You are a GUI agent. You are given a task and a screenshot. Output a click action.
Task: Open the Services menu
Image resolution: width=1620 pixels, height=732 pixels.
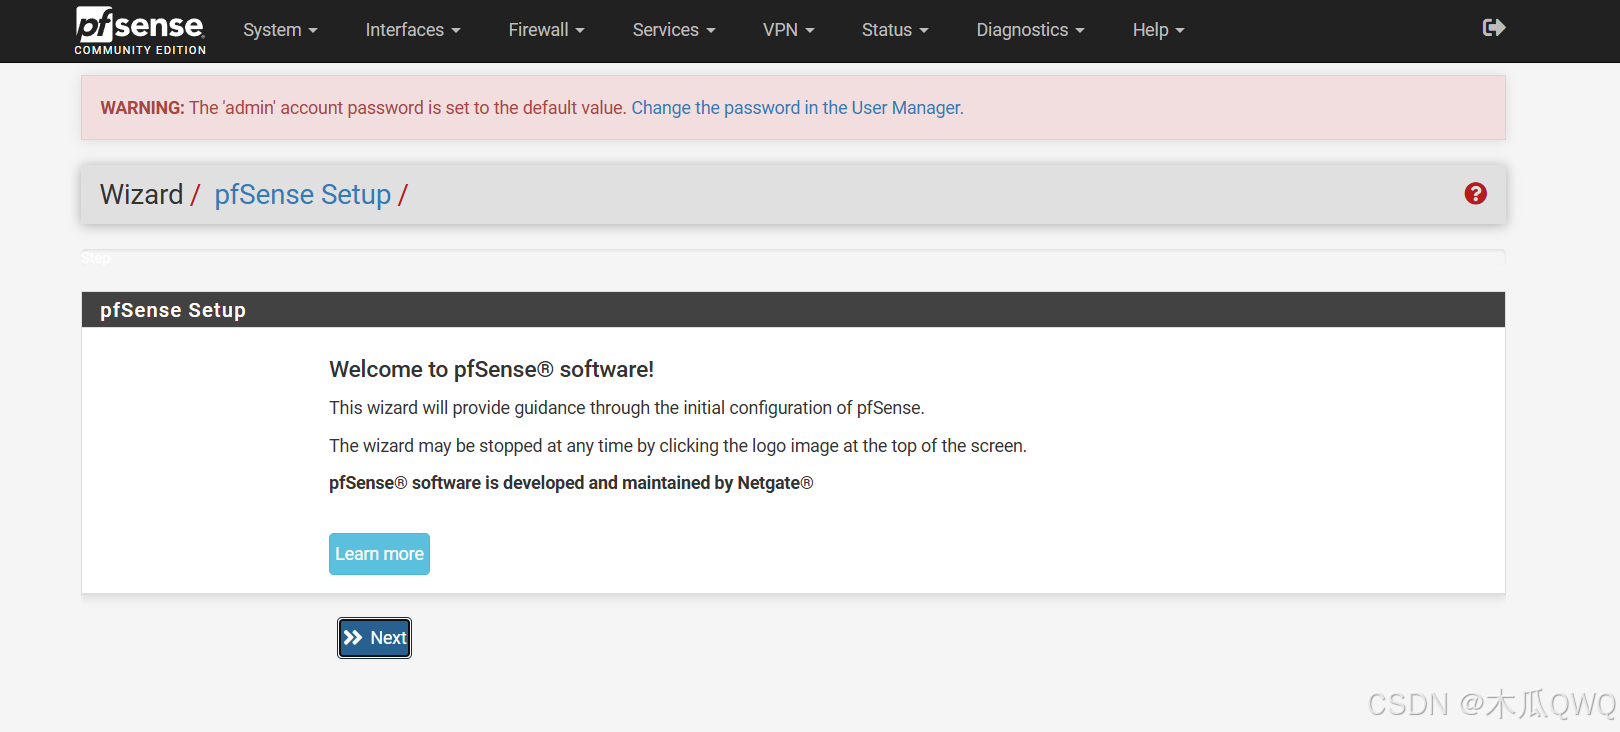(x=674, y=30)
